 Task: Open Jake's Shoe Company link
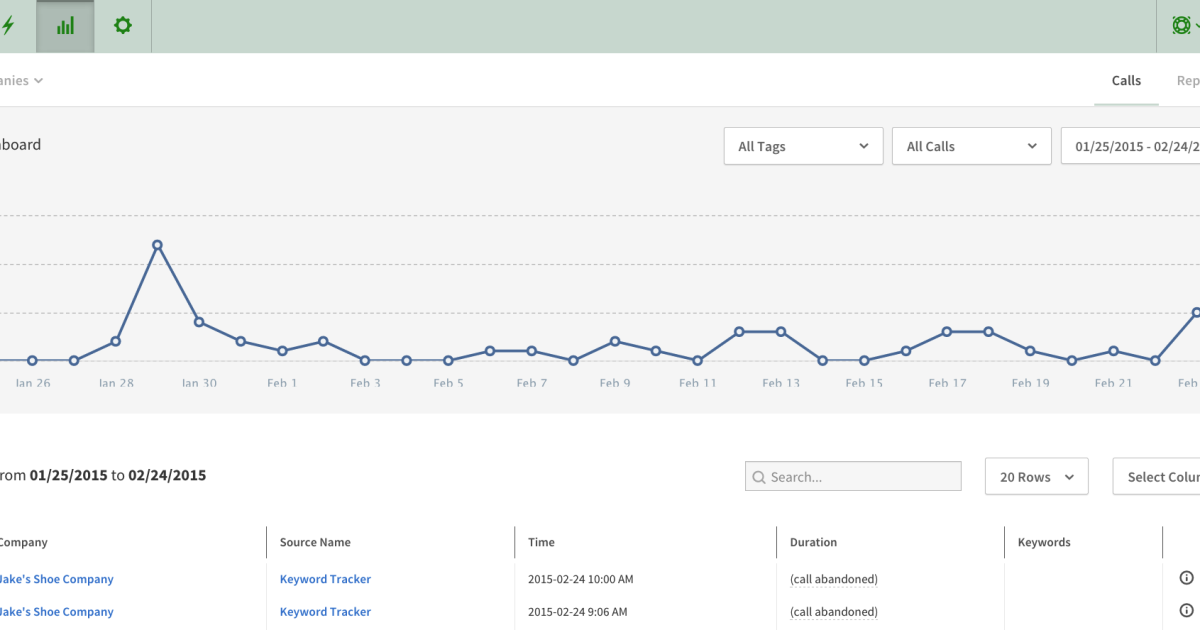tap(56, 579)
